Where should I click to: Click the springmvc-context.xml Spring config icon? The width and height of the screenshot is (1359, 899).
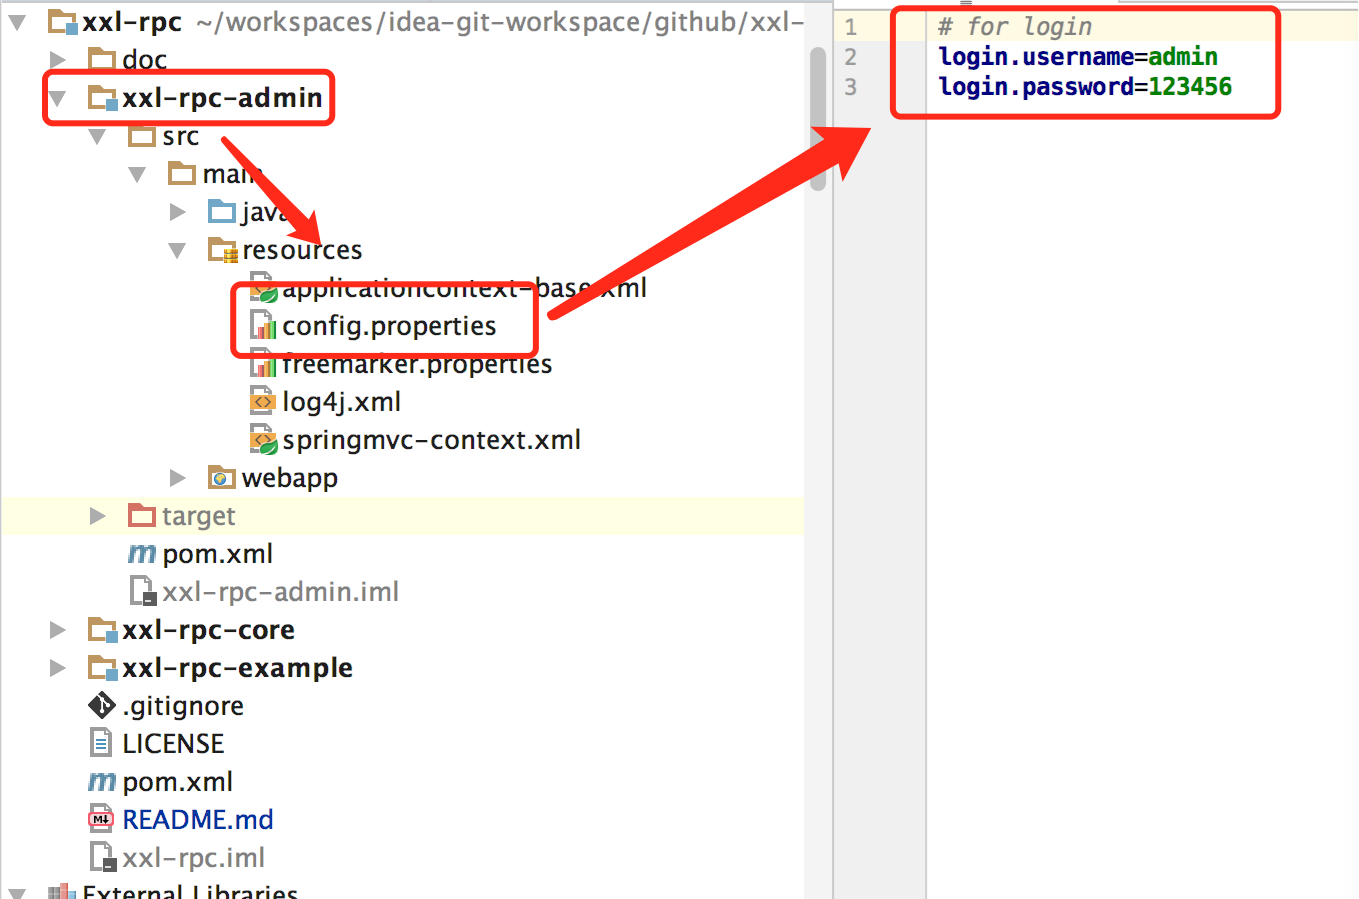(x=263, y=440)
